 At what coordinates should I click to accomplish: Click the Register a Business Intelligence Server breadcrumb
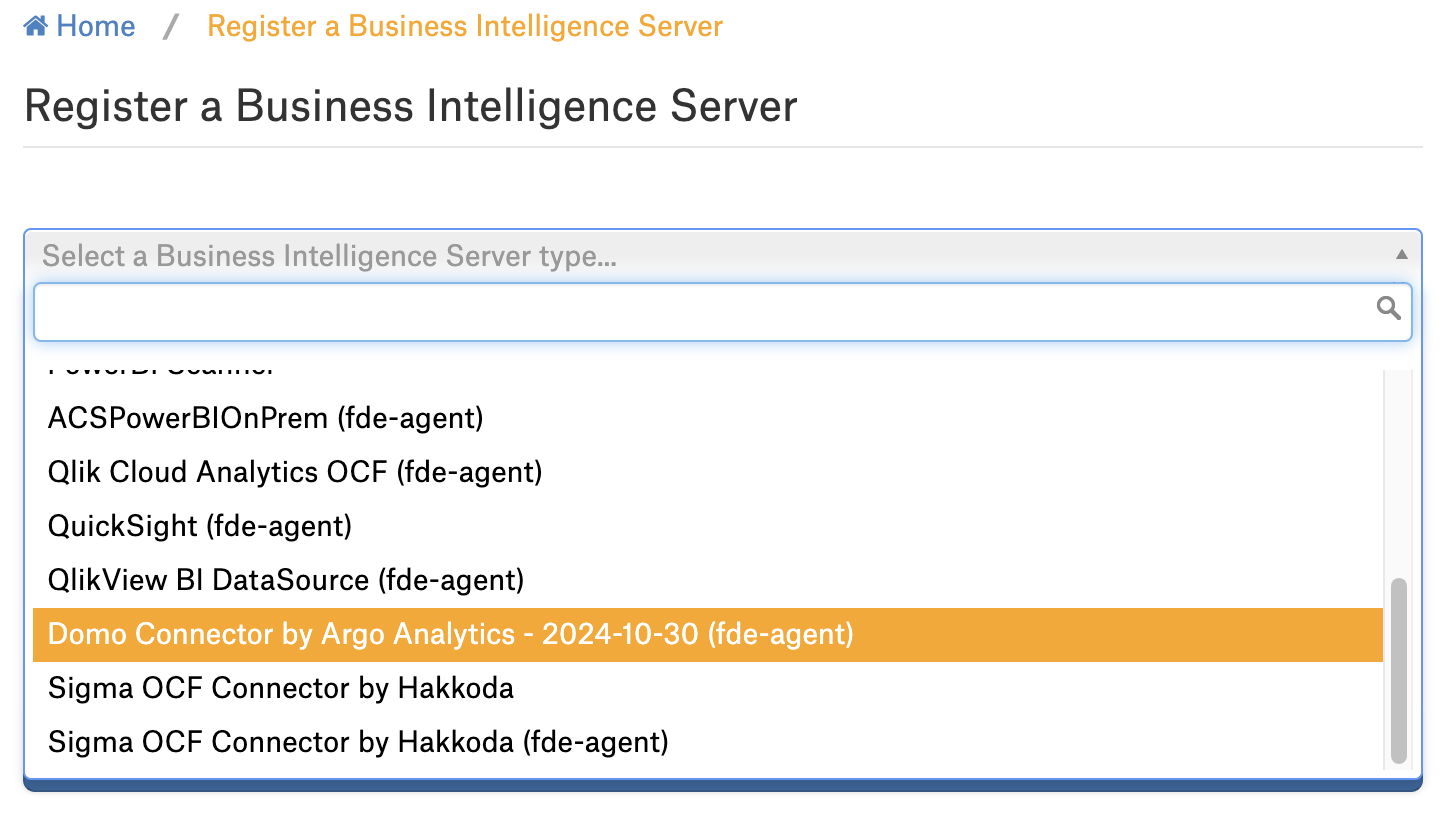click(x=465, y=26)
